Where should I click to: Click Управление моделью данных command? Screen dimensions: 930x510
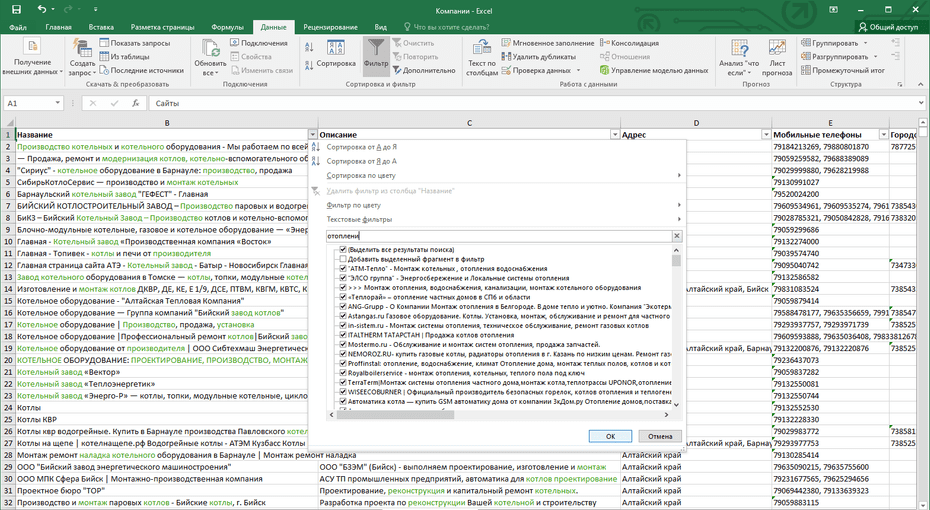click(x=654, y=70)
